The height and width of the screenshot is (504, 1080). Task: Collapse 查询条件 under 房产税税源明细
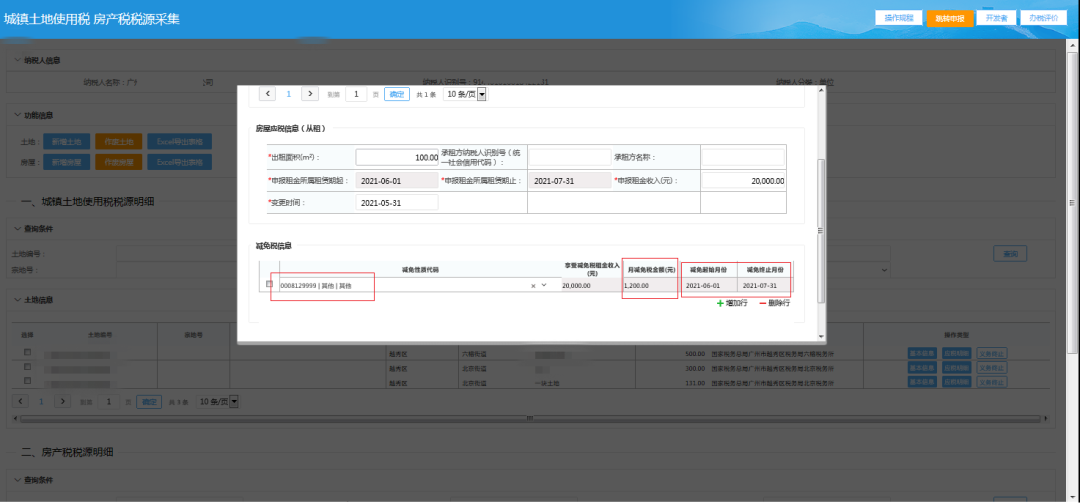point(17,480)
